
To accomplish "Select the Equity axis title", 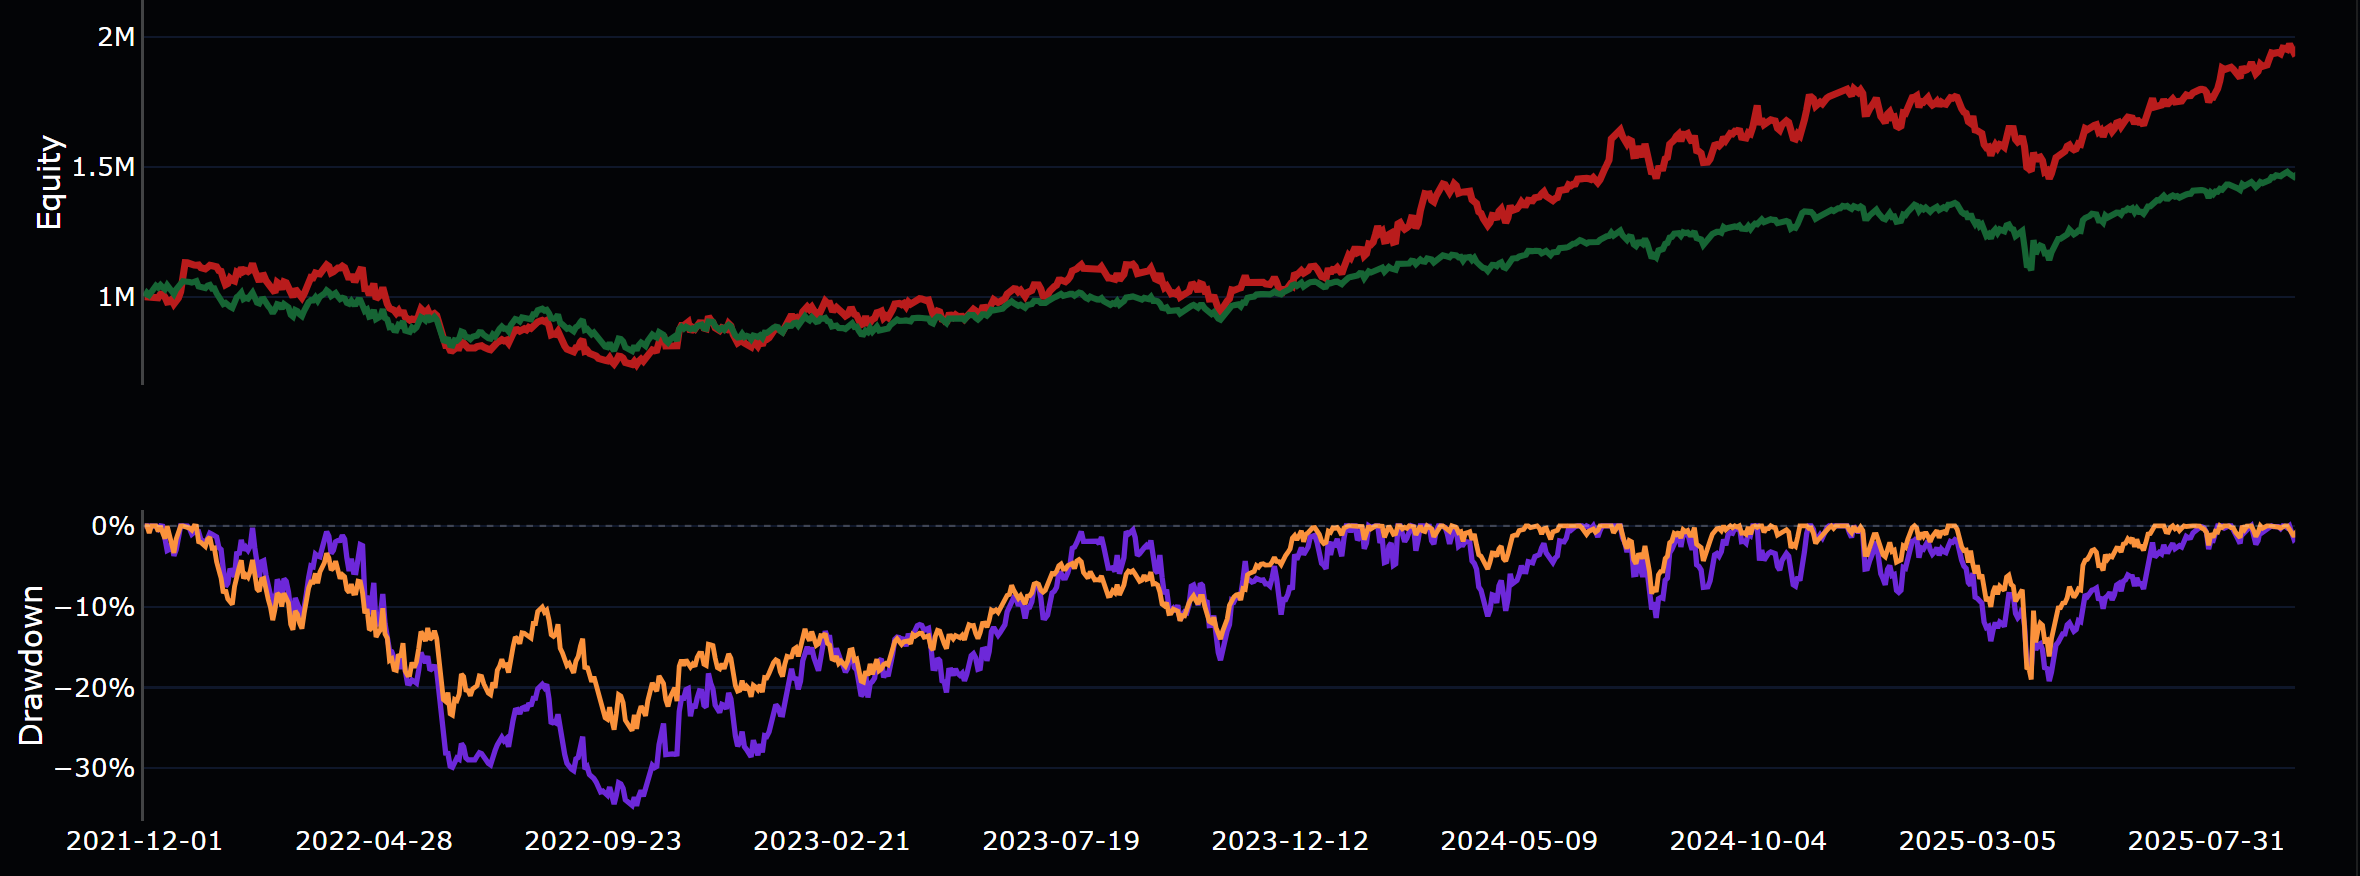I will 49,182.
